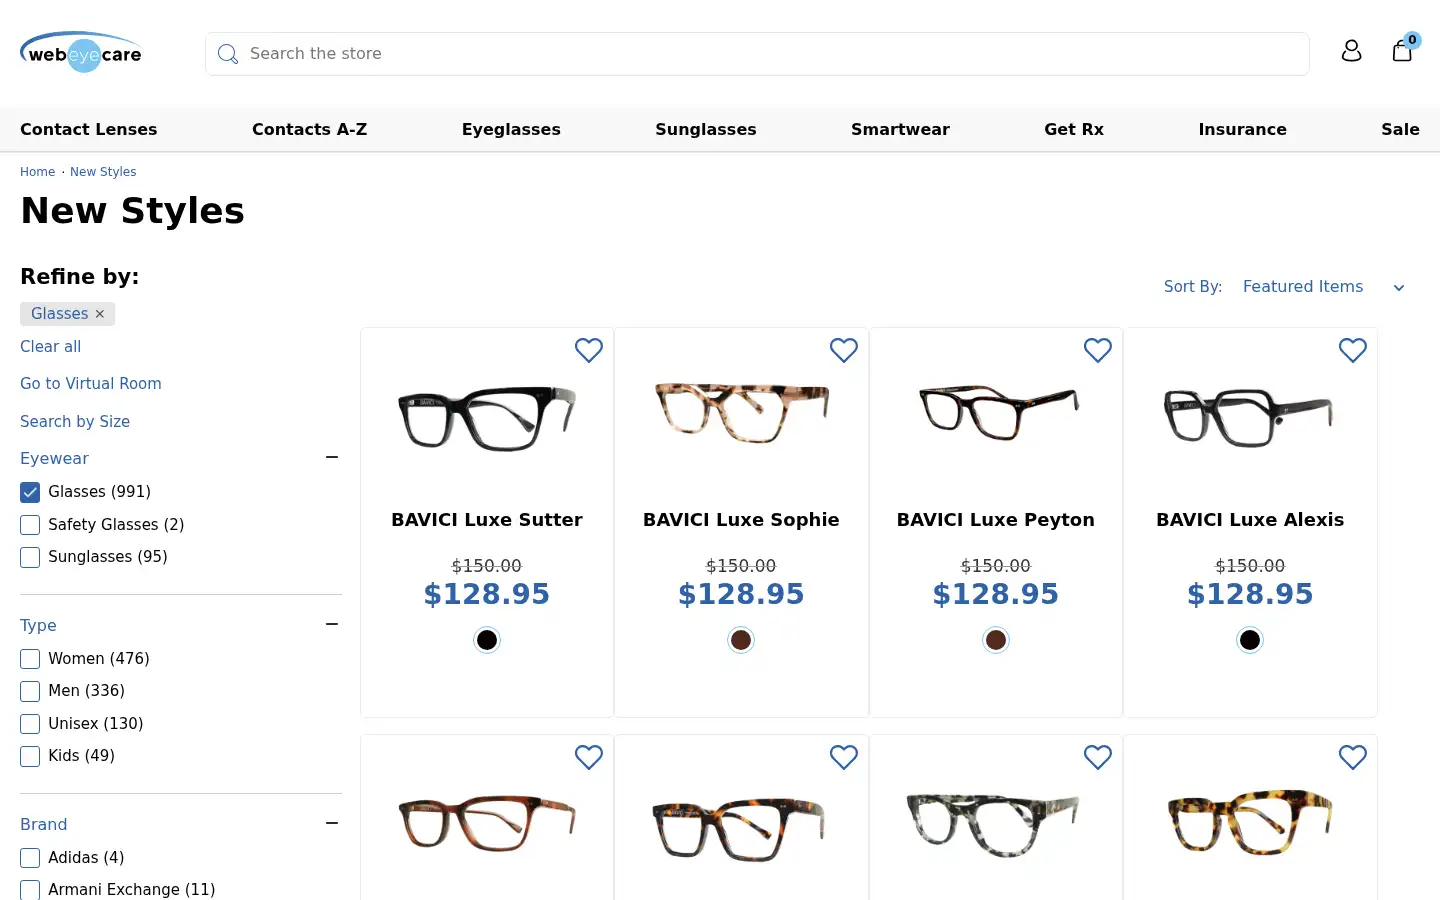Select black color swatch for Luxe Sutter
This screenshot has height=900, width=1440.
(x=487, y=640)
